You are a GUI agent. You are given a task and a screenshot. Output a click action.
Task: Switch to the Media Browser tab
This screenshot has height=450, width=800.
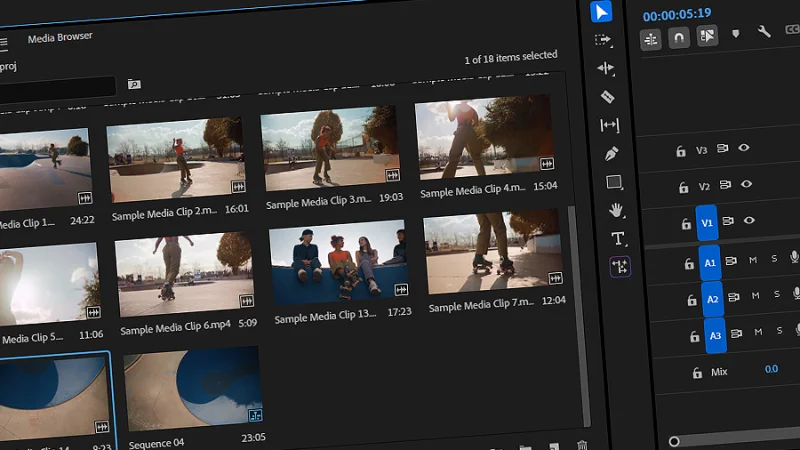(60, 37)
